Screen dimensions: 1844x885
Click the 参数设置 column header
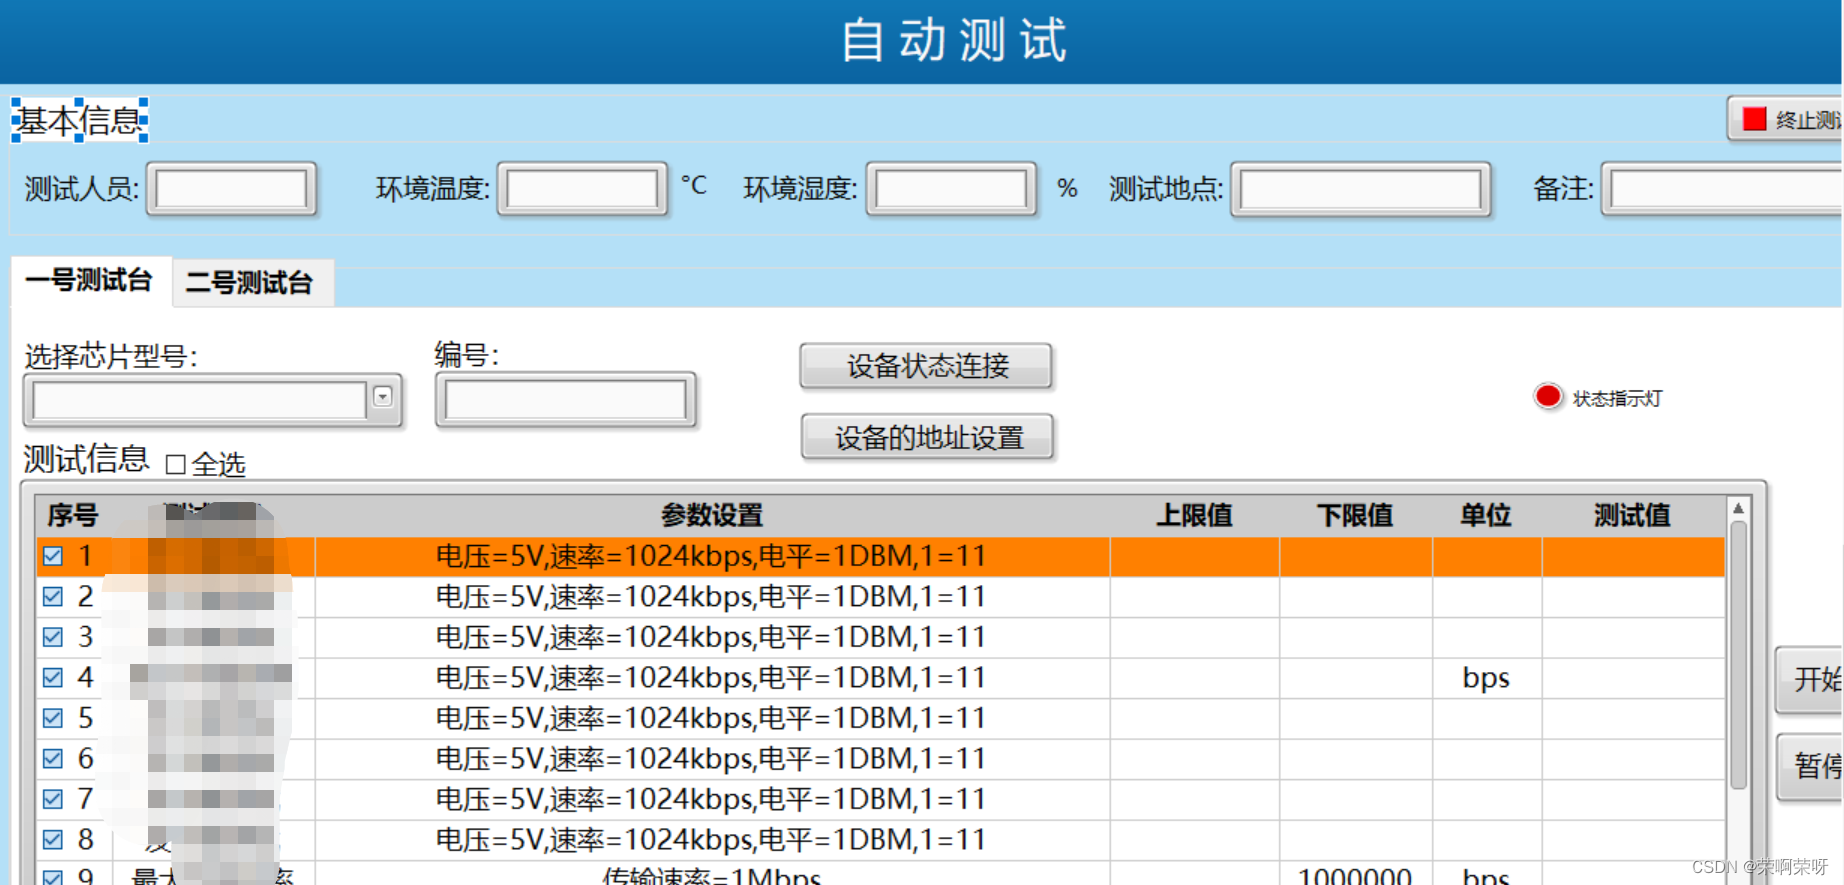click(x=711, y=516)
